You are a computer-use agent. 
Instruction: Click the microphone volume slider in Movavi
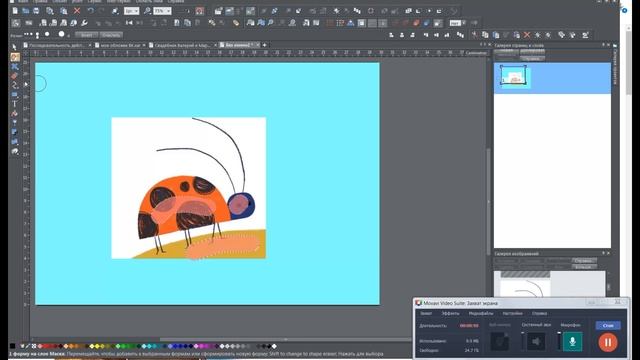pos(559,341)
